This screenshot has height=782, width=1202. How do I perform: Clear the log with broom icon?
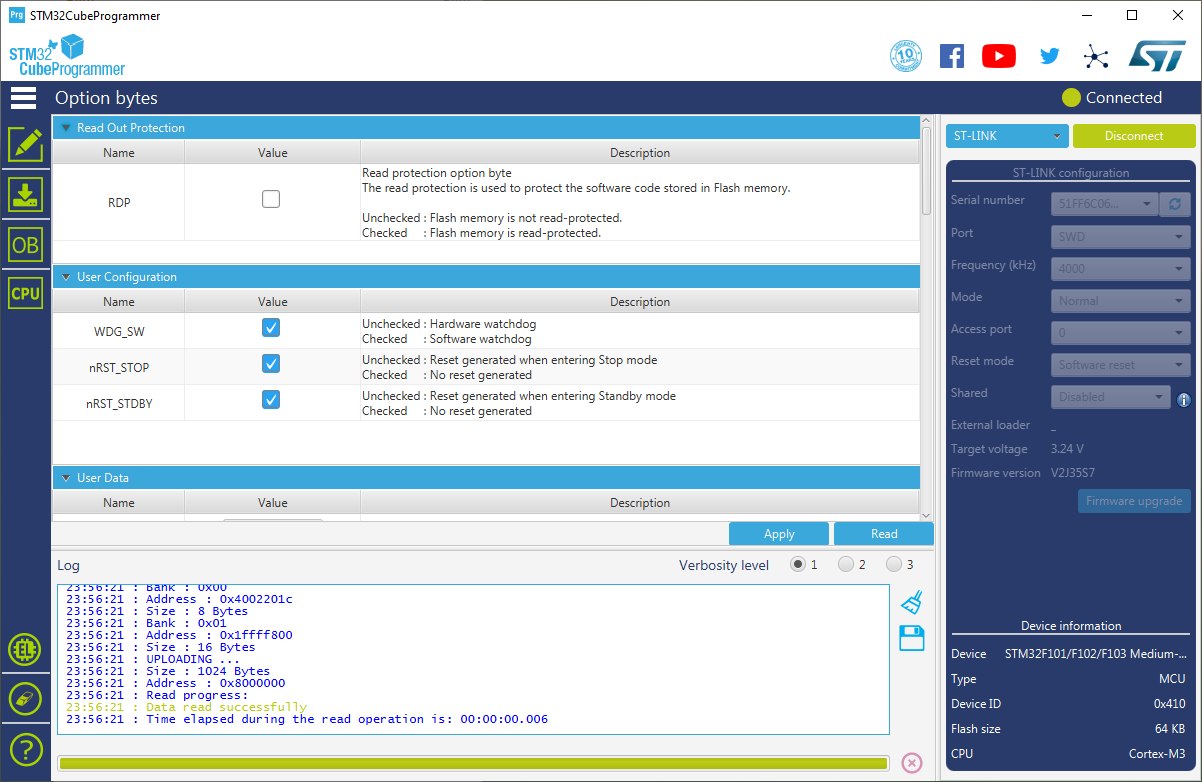[911, 601]
